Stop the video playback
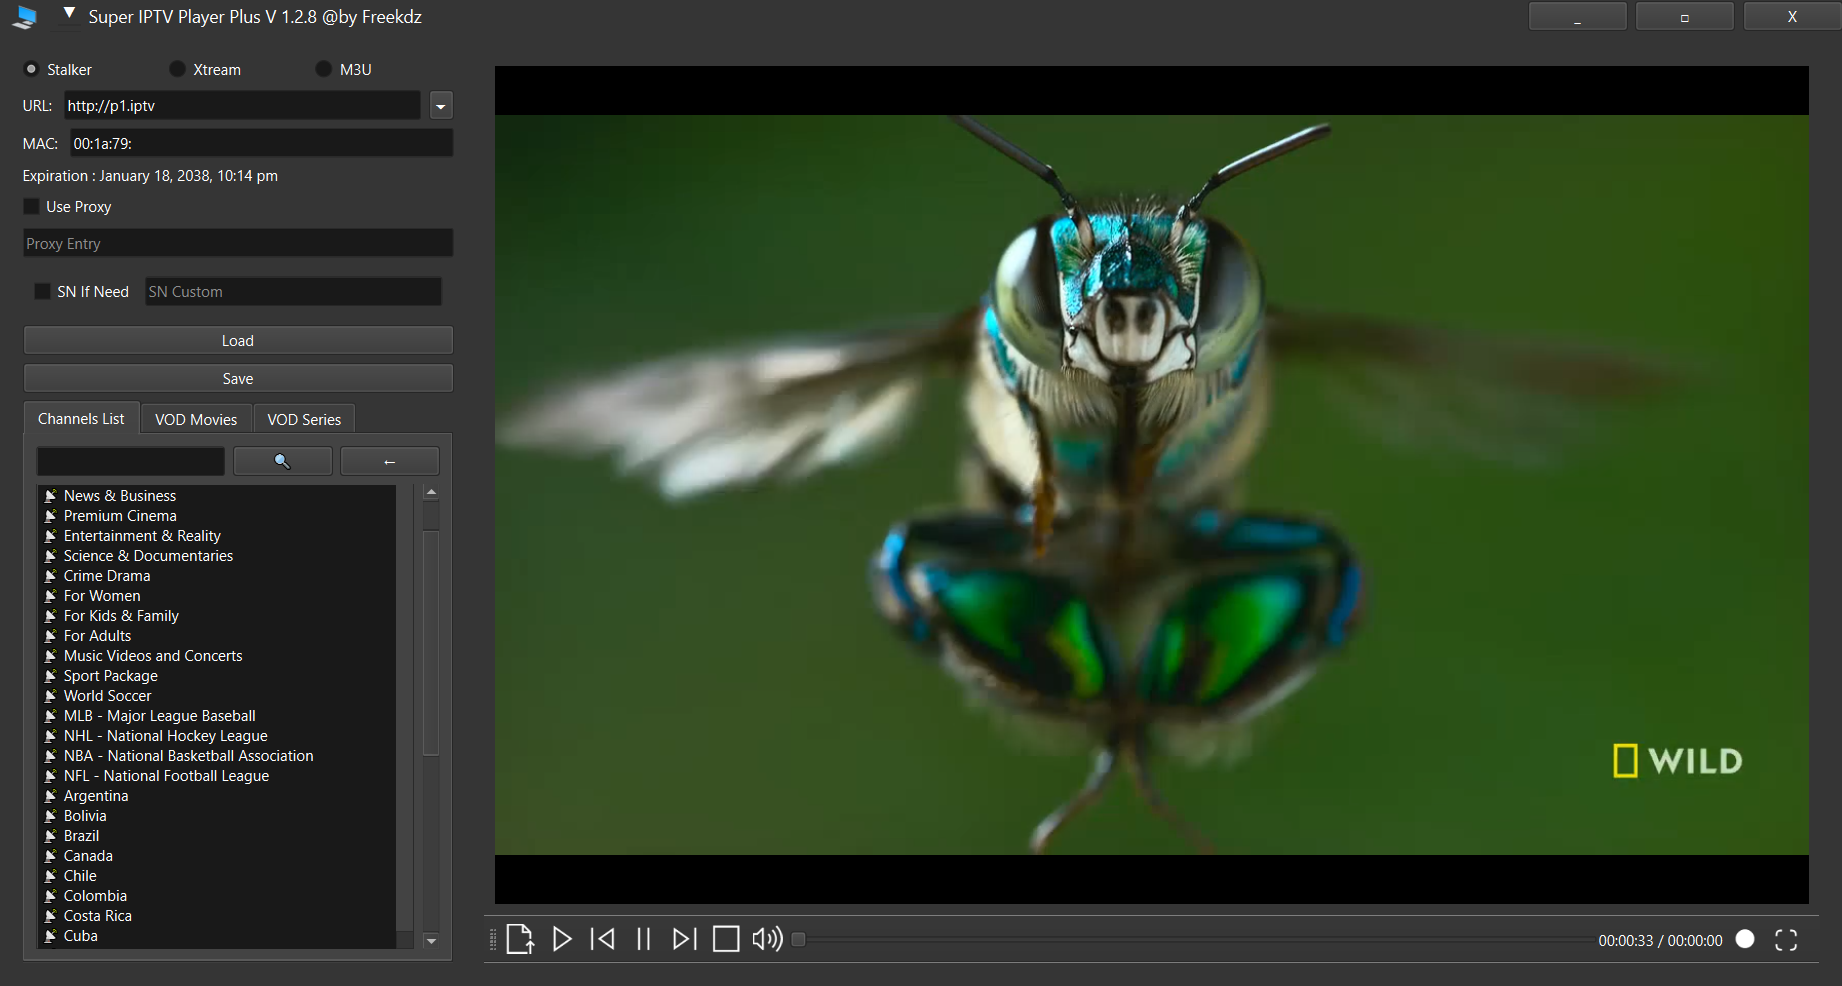The width and height of the screenshot is (1842, 986). click(x=726, y=939)
